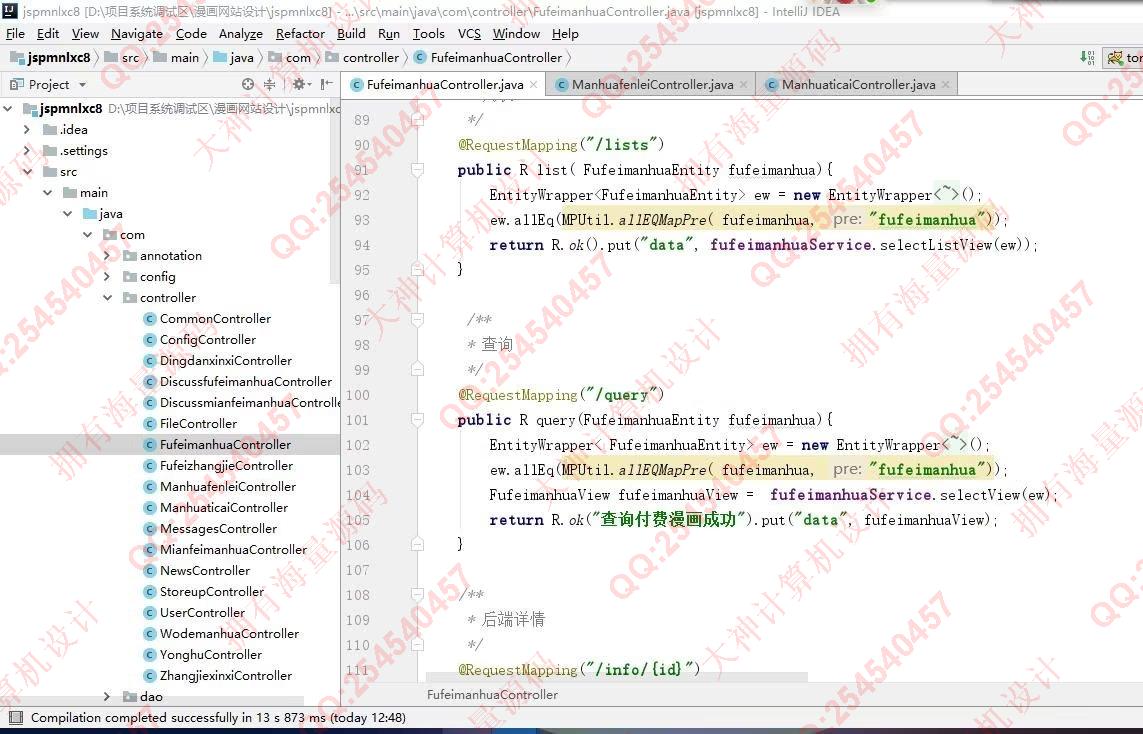The image size is (1143, 734).
Task: Click the class icon beside ConfigController
Action: click(x=150, y=340)
